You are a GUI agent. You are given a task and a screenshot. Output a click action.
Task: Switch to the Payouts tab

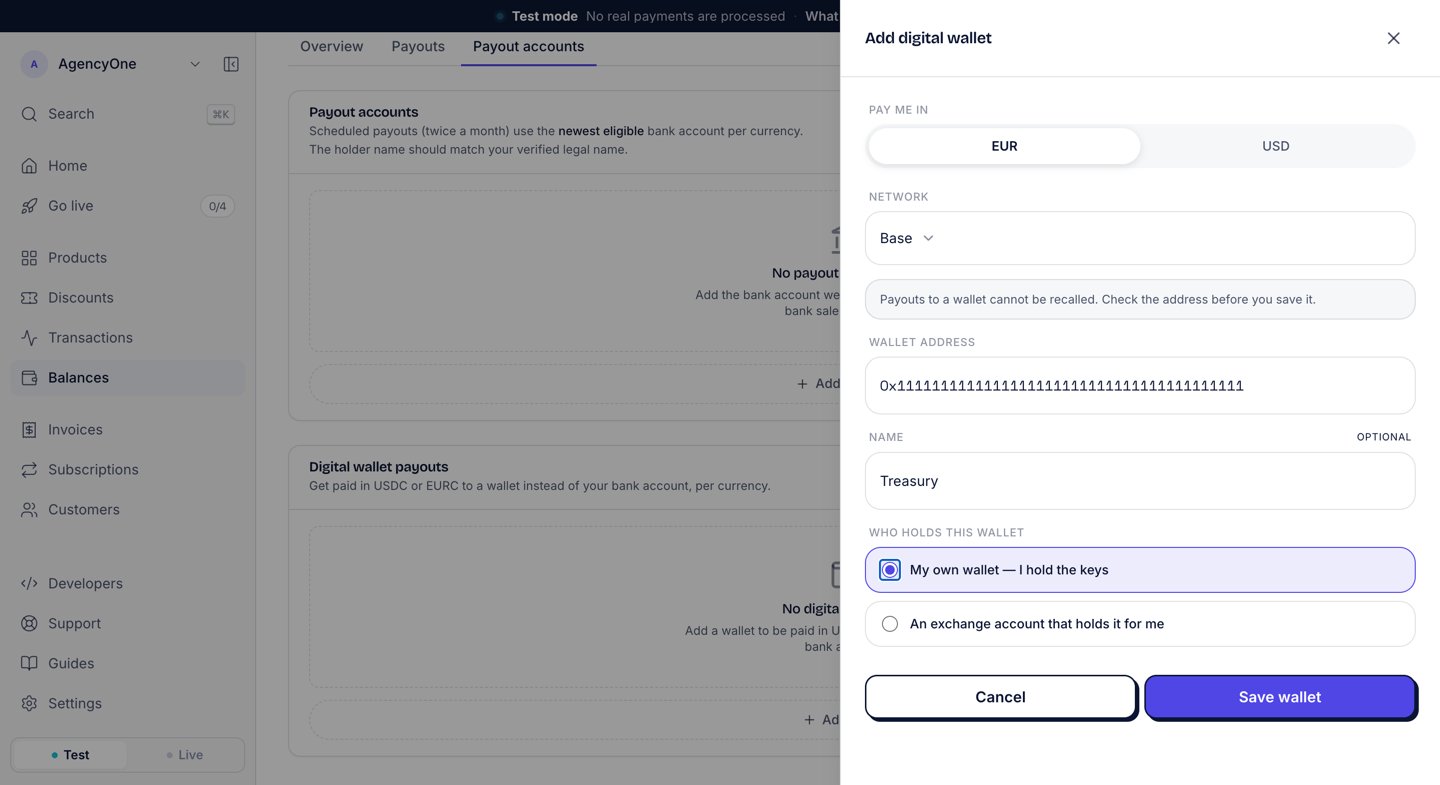tap(418, 46)
